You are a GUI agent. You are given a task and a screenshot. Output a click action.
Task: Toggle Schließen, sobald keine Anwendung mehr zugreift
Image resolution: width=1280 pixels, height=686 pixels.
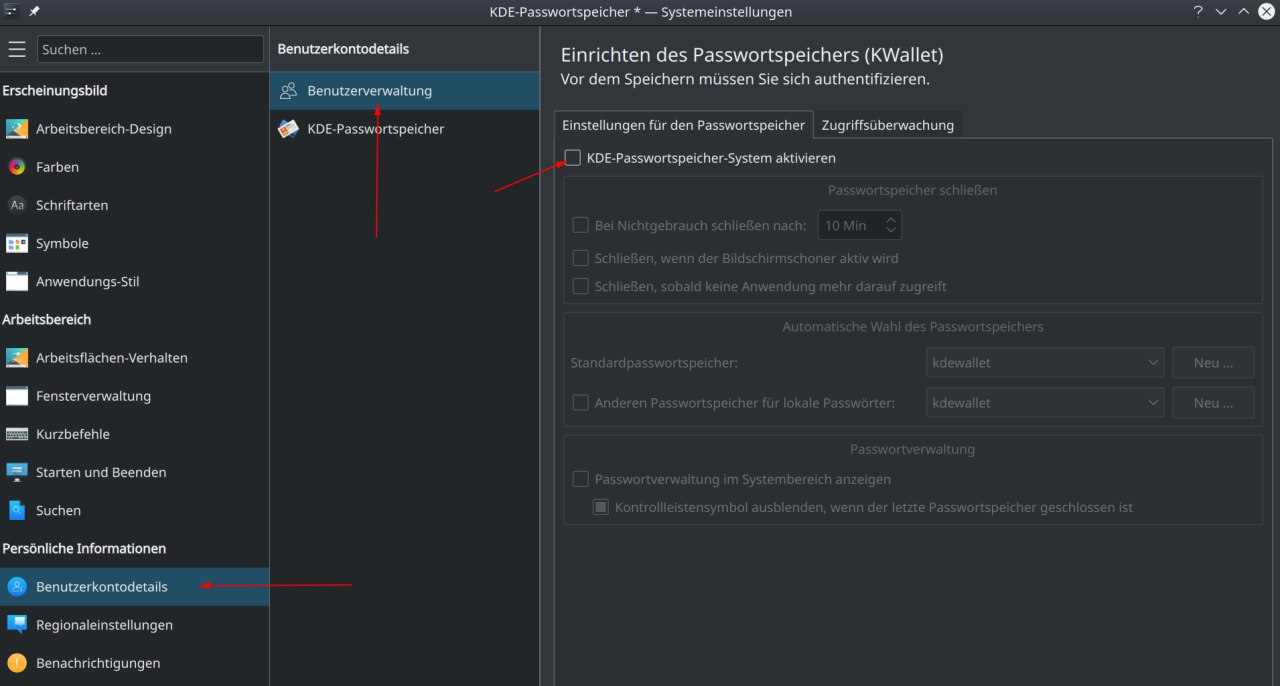pyautogui.click(x=580, y=286)
